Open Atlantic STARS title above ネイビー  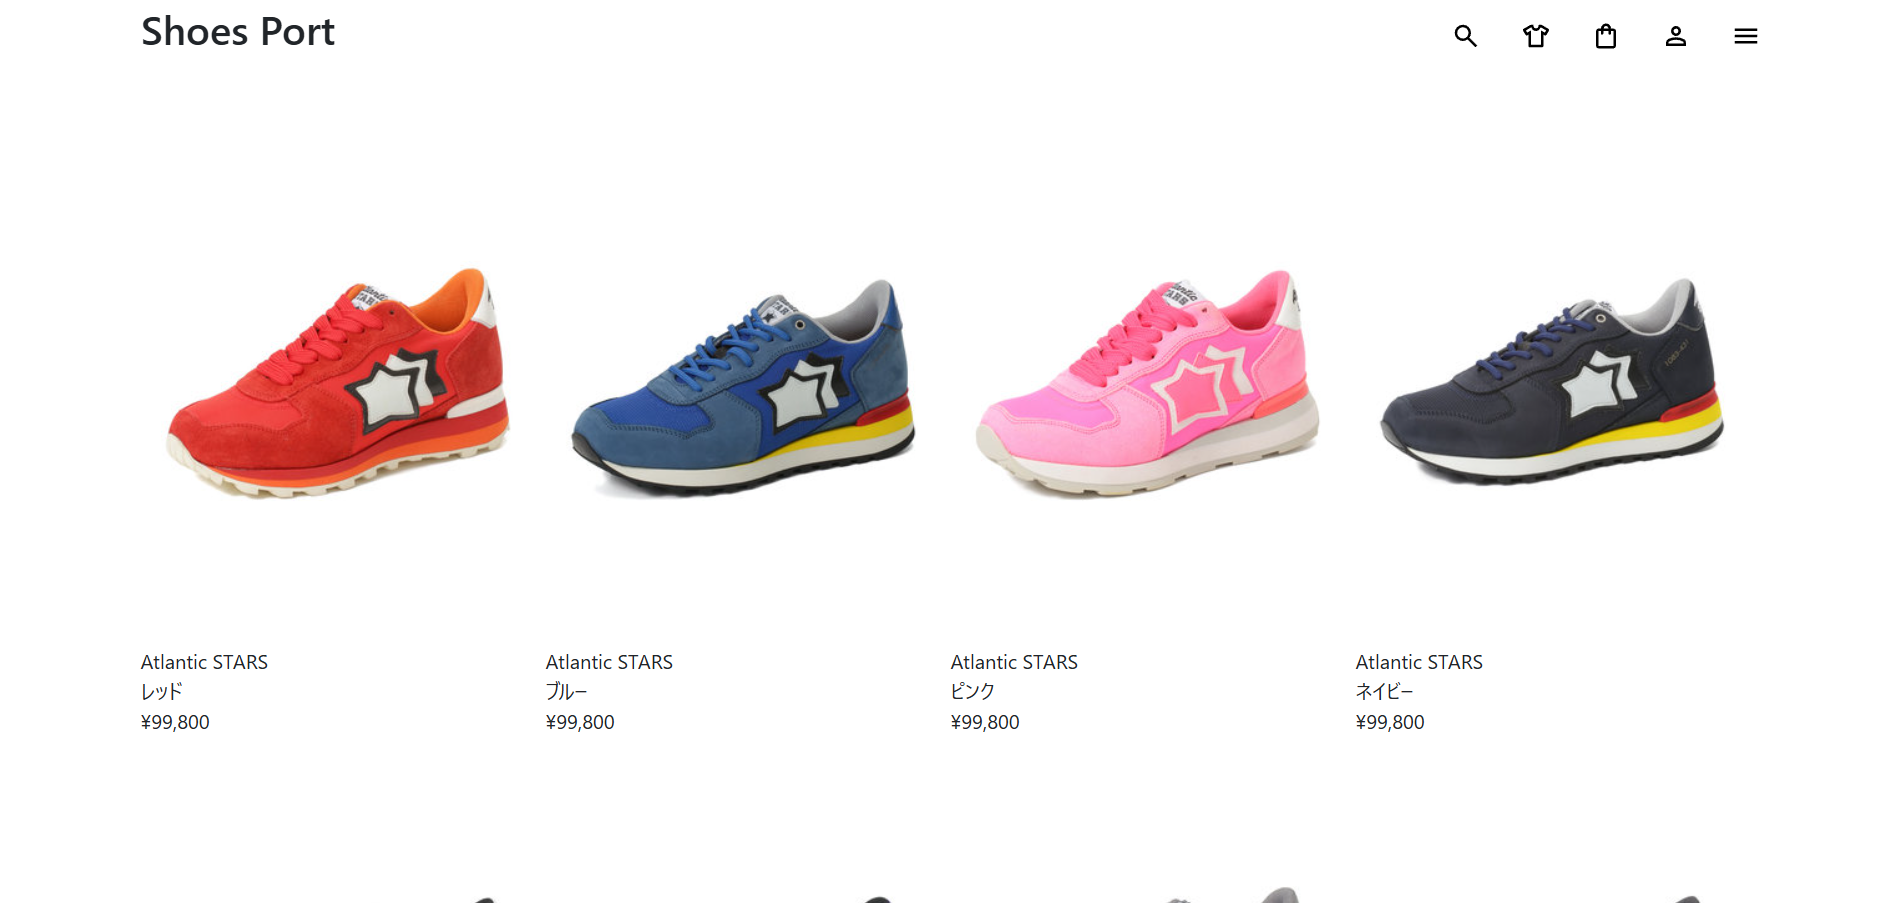coord(1419,662)
